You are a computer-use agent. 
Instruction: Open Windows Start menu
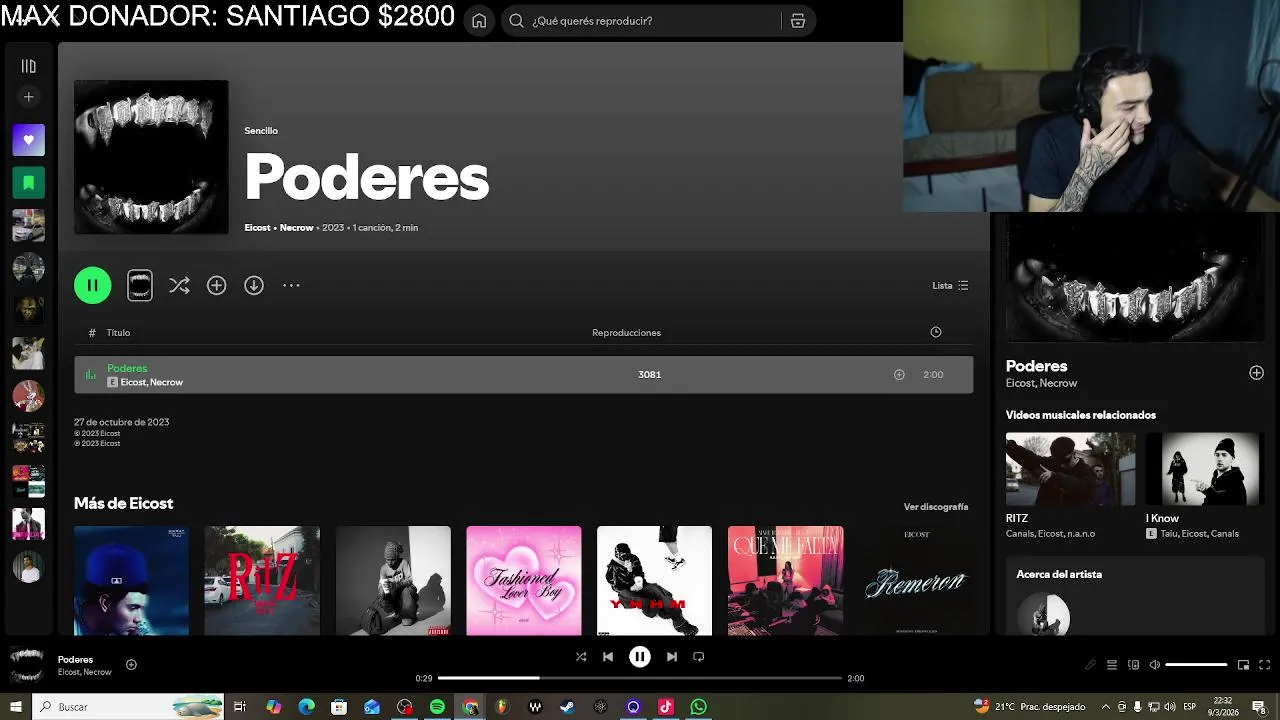[15, 707]
